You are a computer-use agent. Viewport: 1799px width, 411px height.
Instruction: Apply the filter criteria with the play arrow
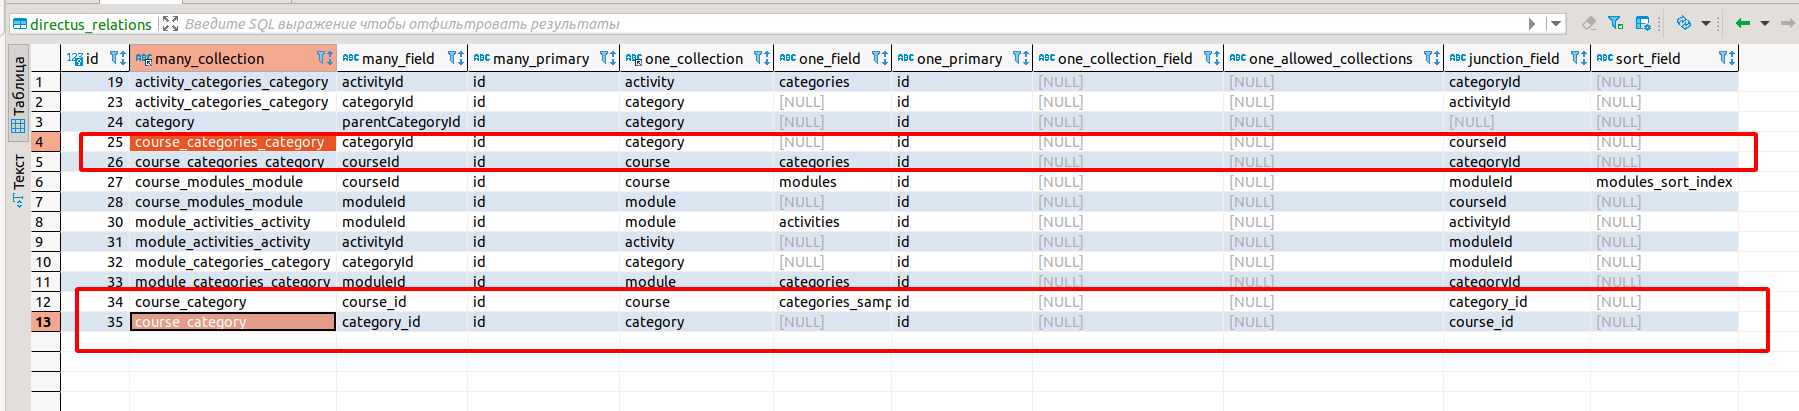point(1532,24)
